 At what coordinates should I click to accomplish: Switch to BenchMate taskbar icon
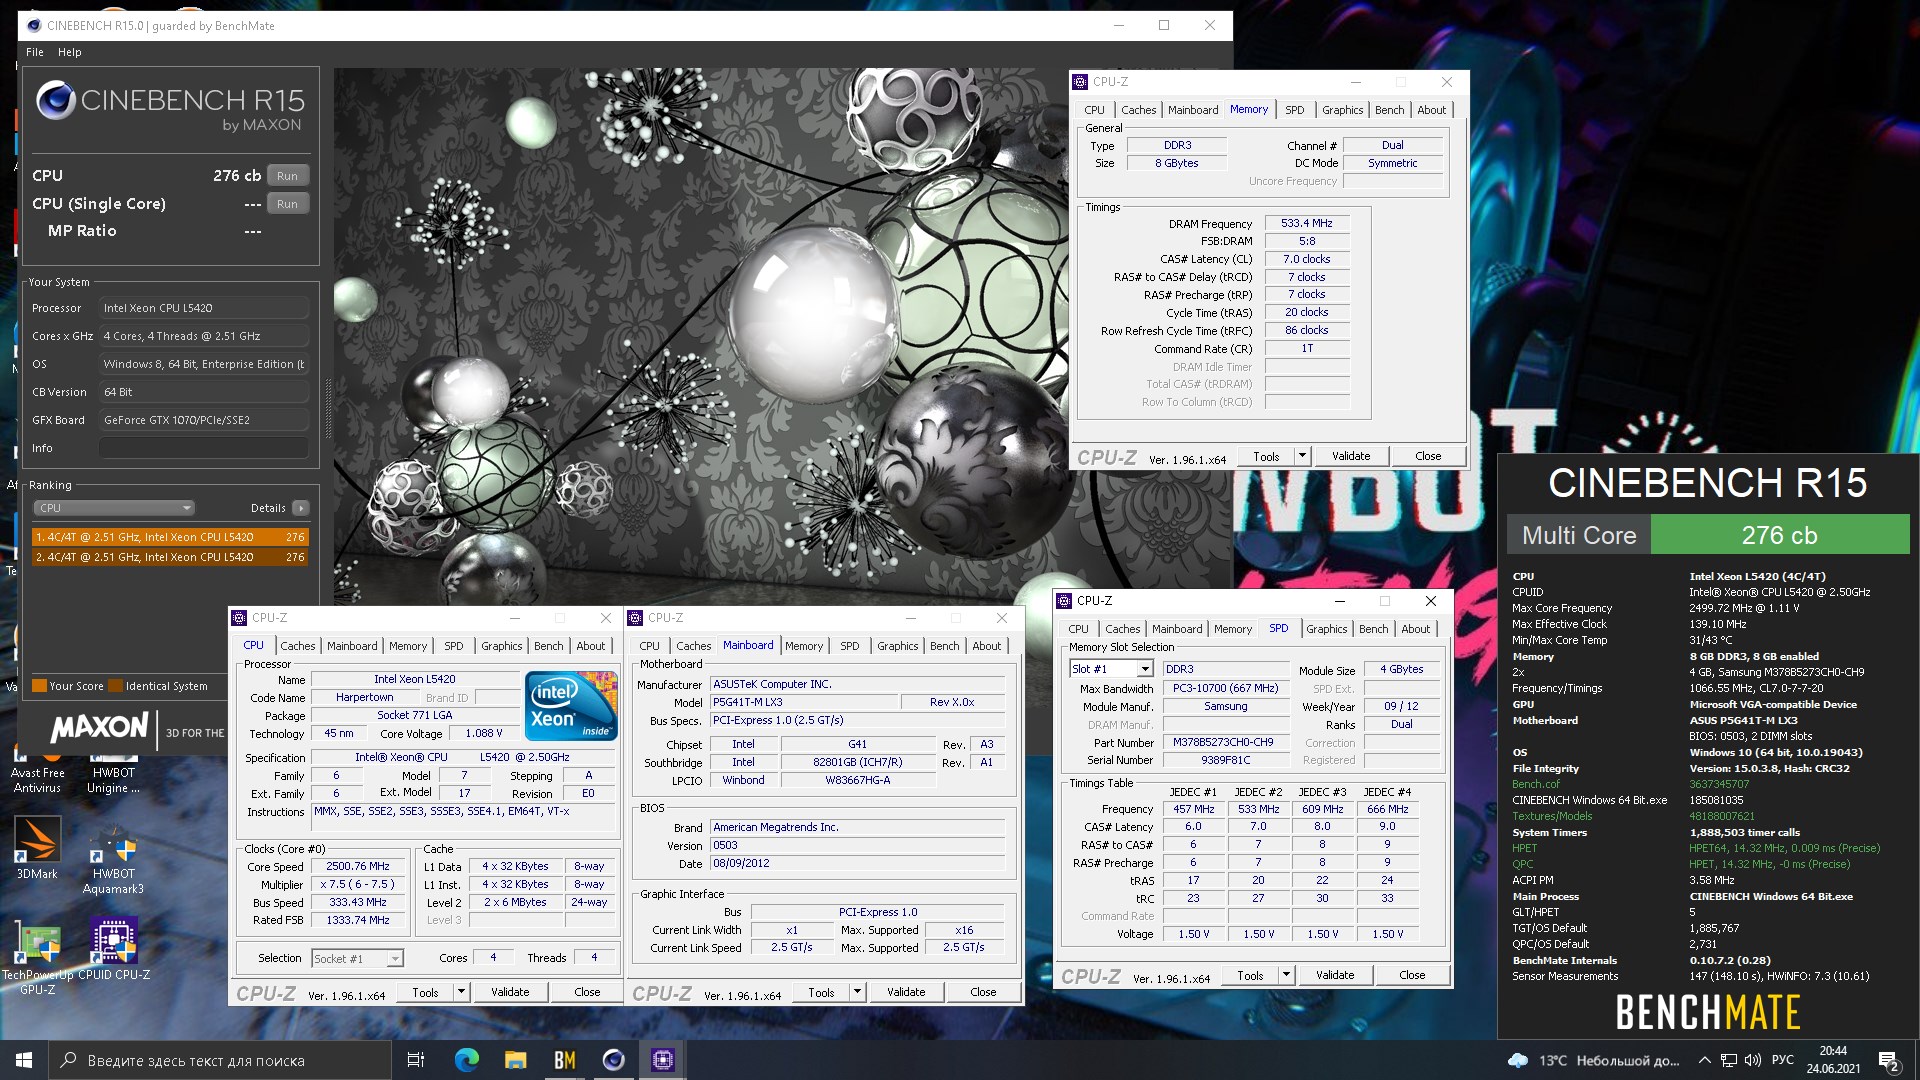[x=564, y=1060]
